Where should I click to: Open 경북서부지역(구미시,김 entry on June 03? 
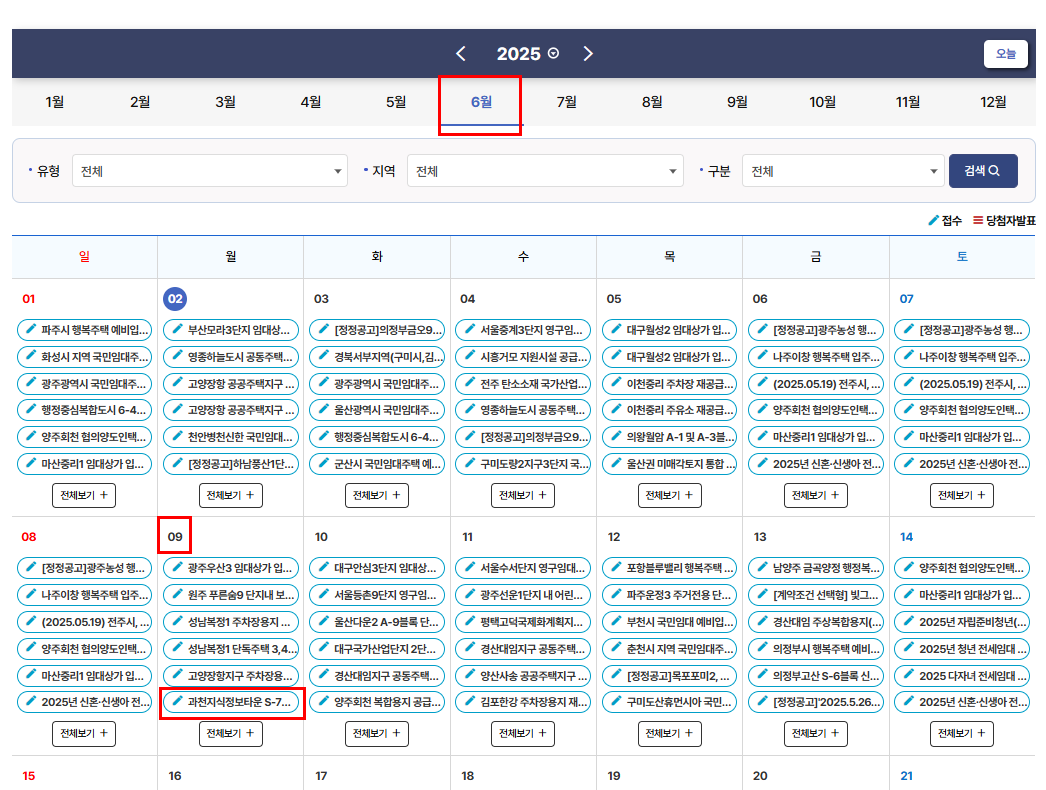[x=377, y=356]
